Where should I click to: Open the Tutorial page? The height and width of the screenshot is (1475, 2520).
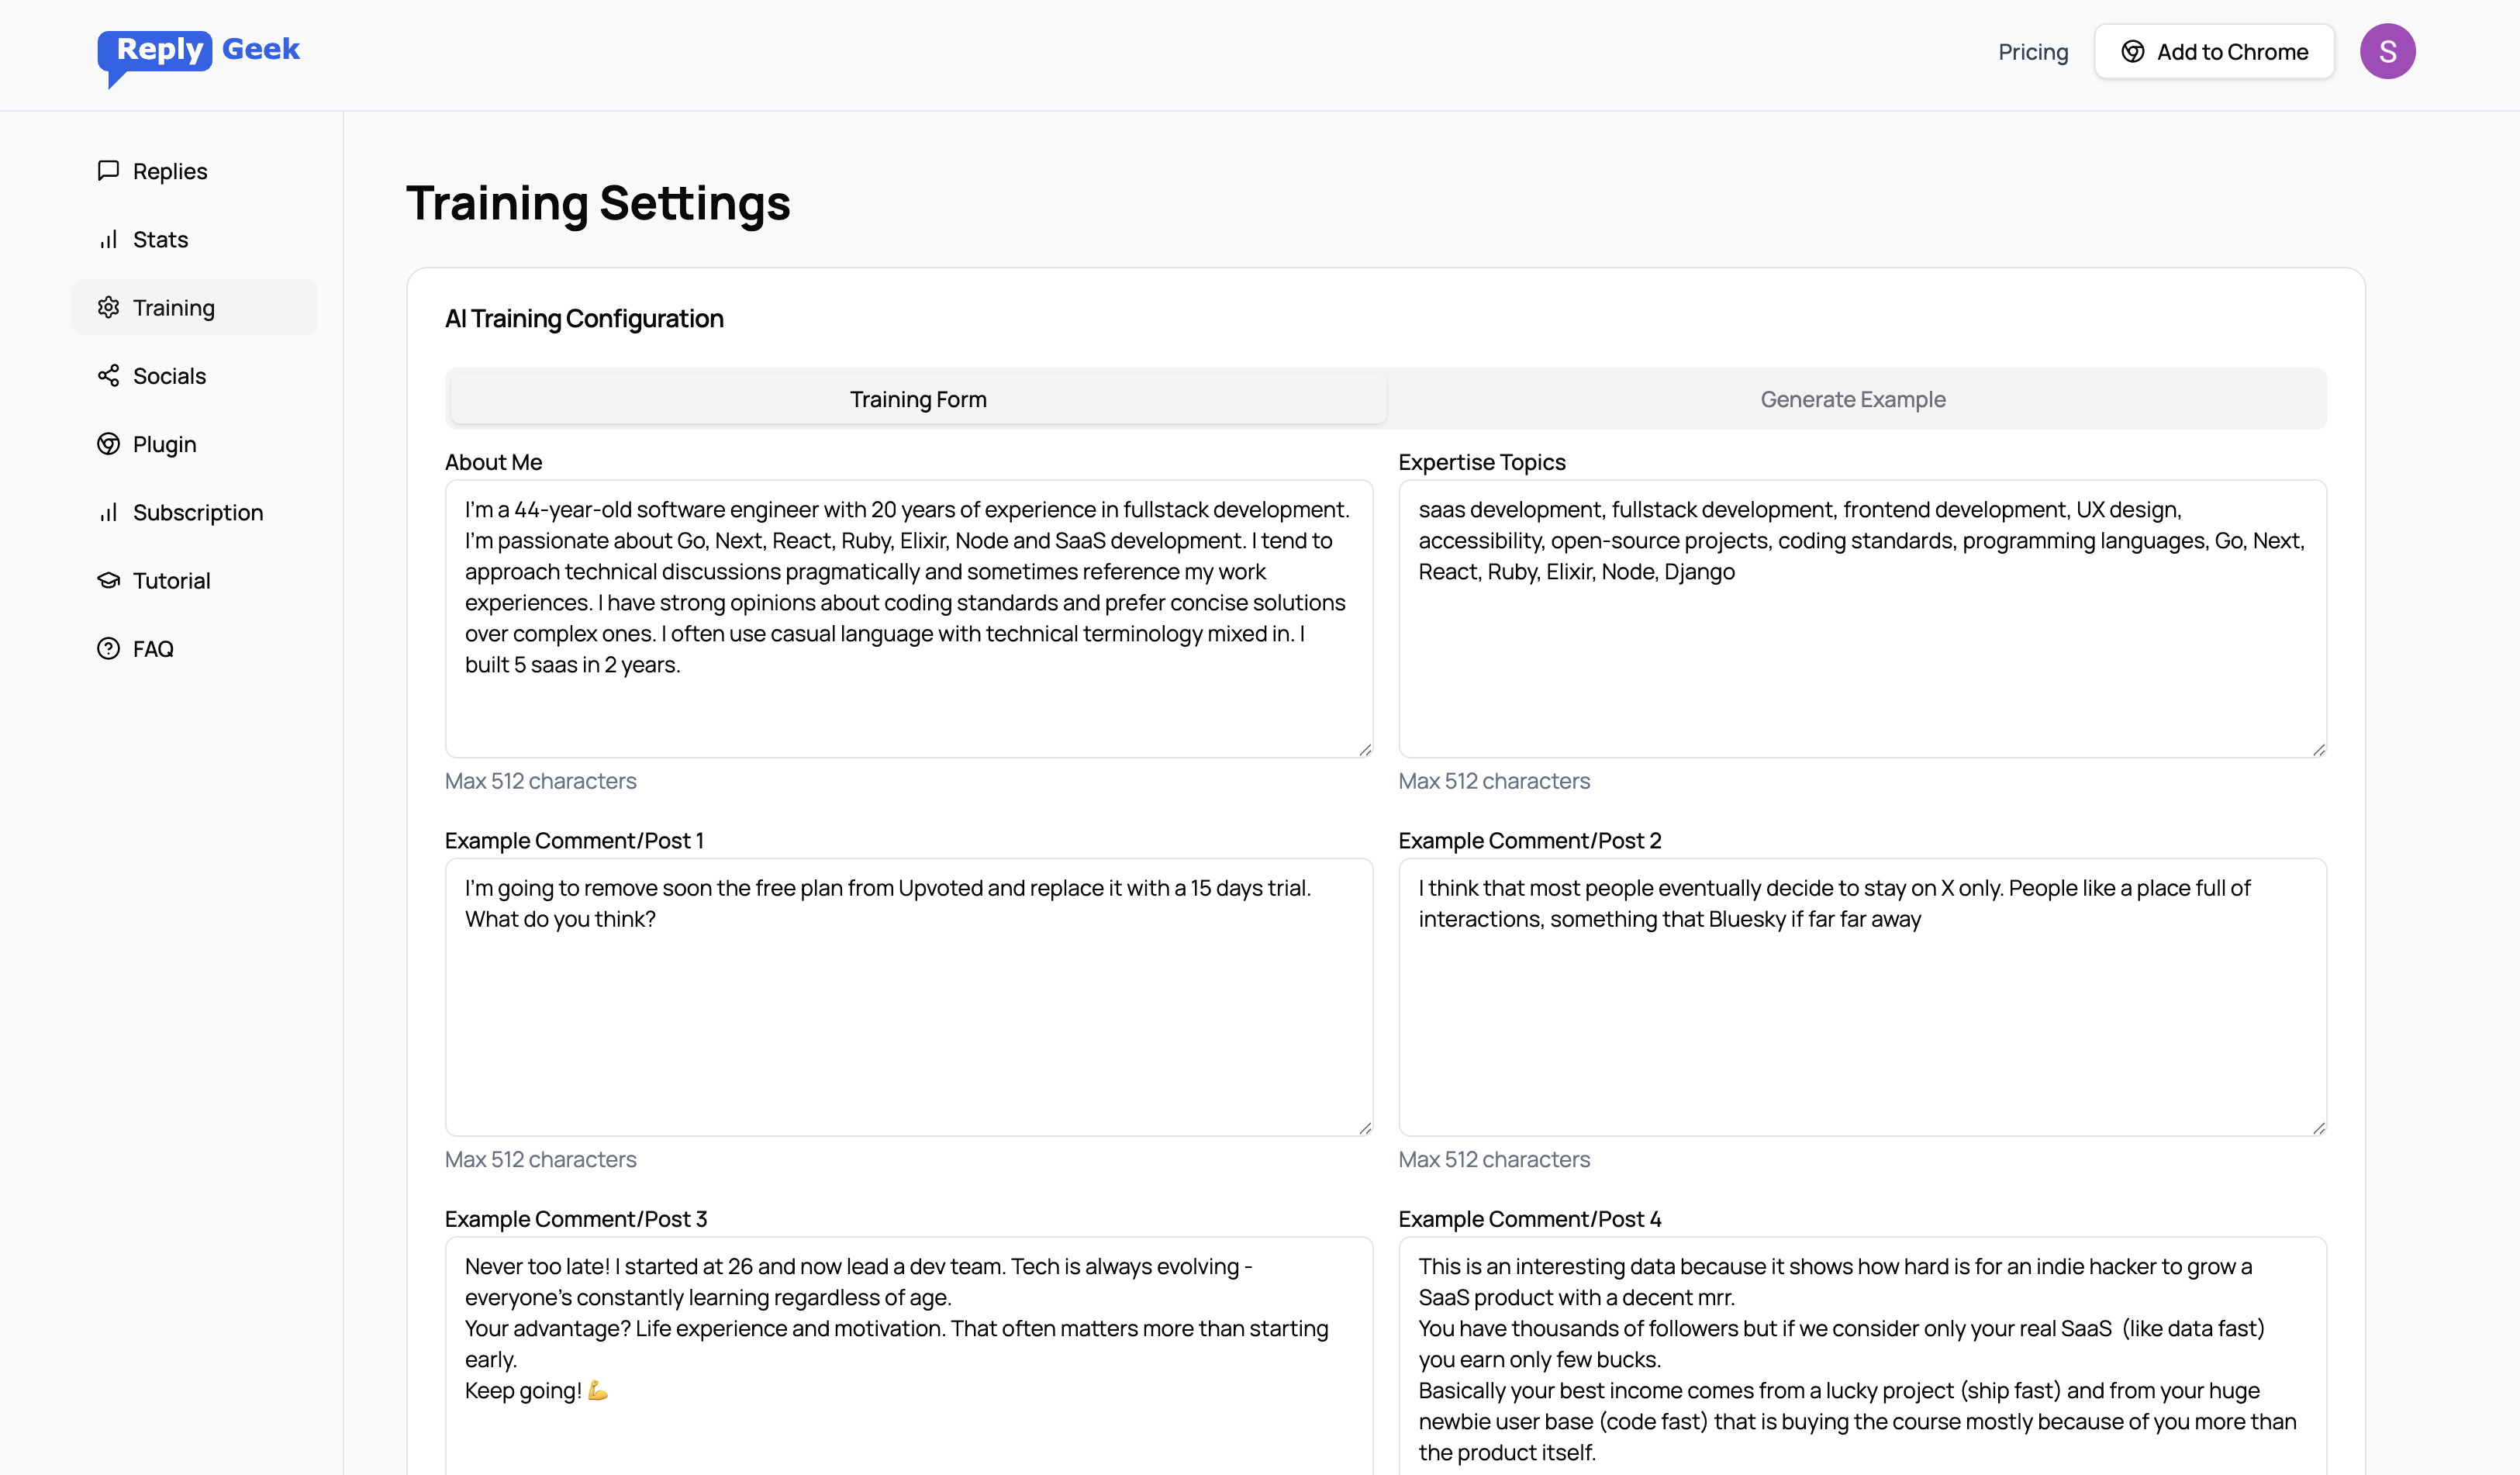tap(195, 580)
